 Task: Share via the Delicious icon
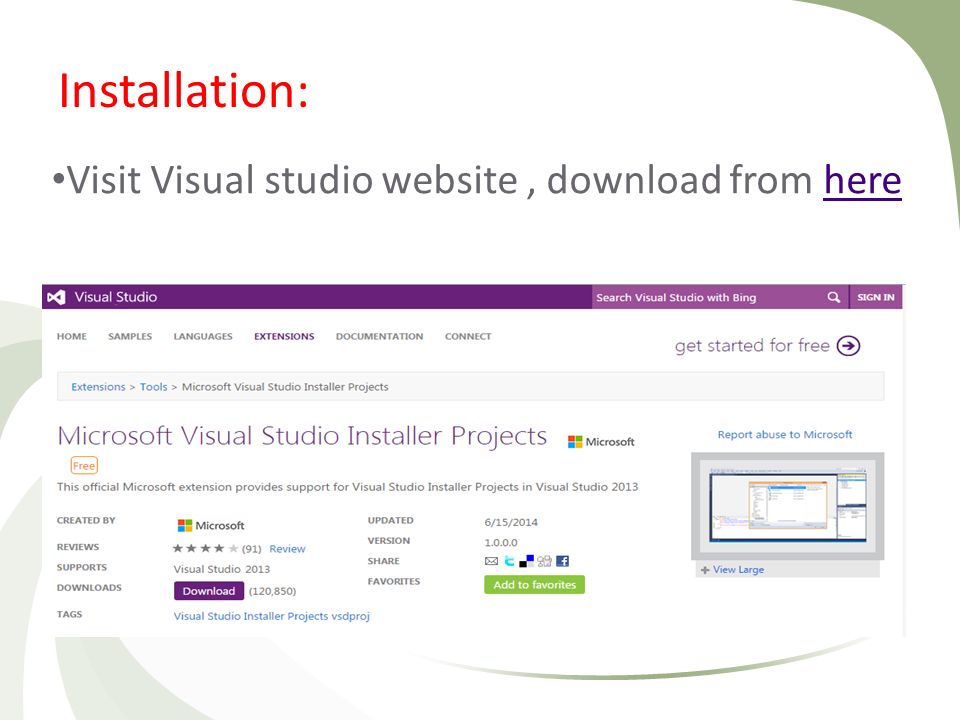(x=527, y=561)
